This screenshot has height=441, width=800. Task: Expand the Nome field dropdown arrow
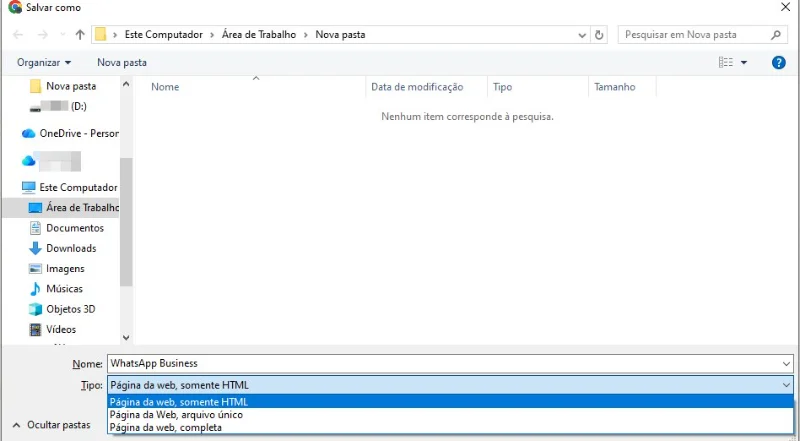(786, 364)
